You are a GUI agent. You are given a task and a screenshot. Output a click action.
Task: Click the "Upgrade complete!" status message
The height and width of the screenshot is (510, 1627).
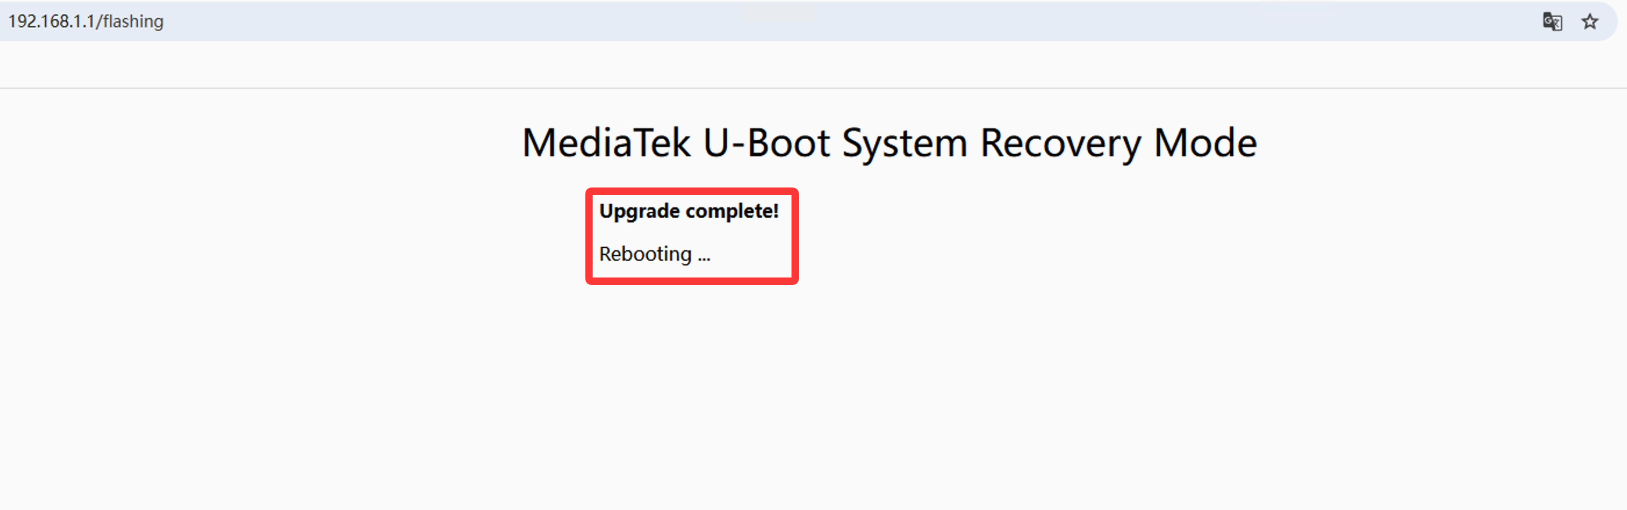click(x=689, y=211)
